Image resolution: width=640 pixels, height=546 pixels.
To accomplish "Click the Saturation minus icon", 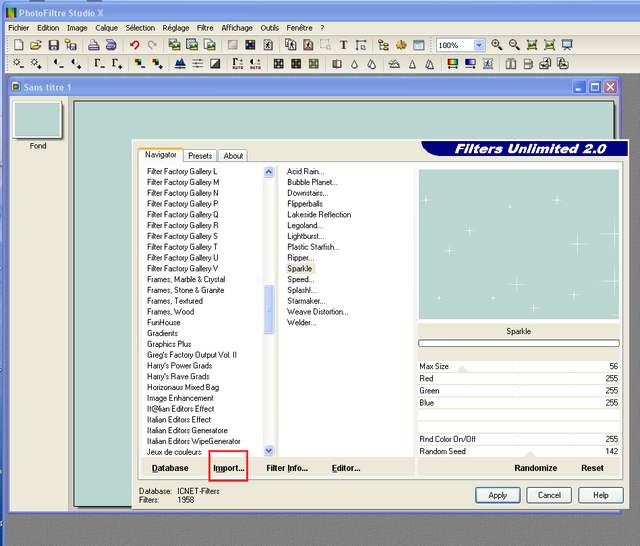I will (x=140, y=64).
